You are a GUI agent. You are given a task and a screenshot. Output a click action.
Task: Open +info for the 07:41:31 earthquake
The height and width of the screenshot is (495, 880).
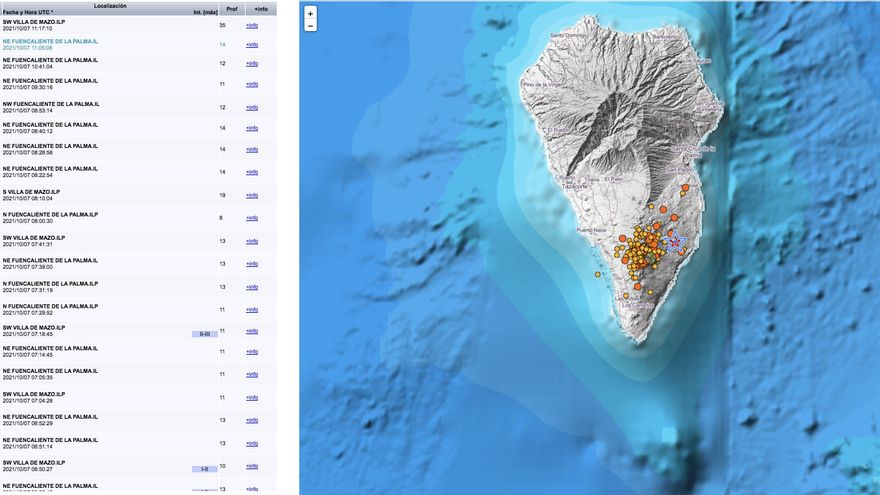(252, 241)
